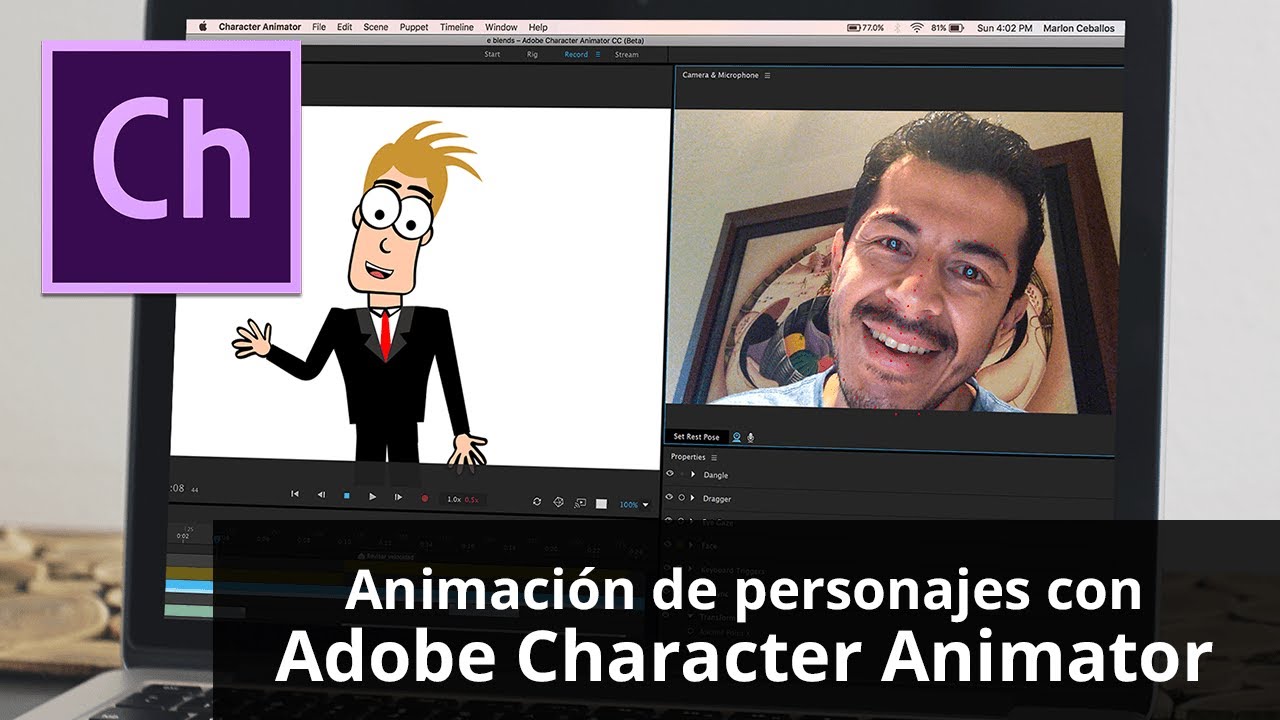The image size is (1280, 720).
Task: Step forward one frame
Action: click(x=398, y=497)
